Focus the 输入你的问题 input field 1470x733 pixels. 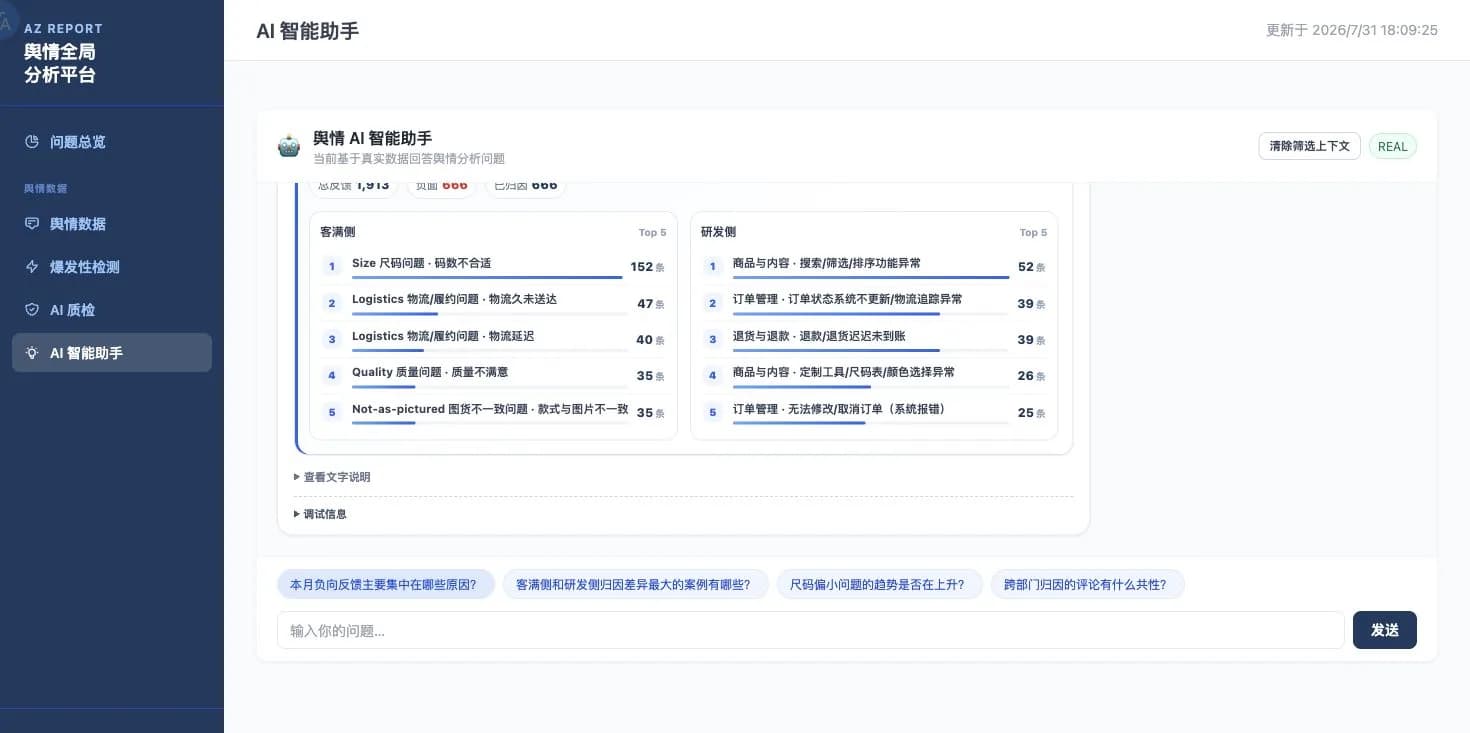810,630
